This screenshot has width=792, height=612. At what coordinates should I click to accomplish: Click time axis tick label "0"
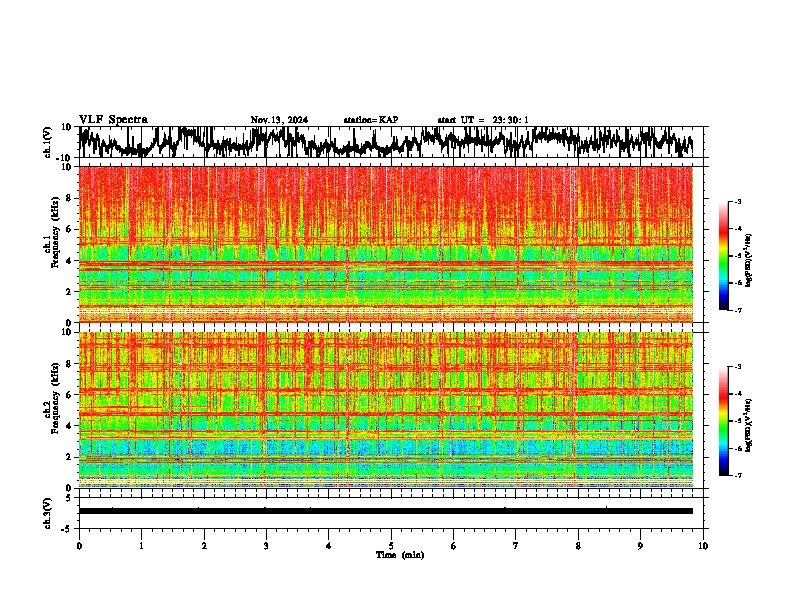[x=79, y=546]
